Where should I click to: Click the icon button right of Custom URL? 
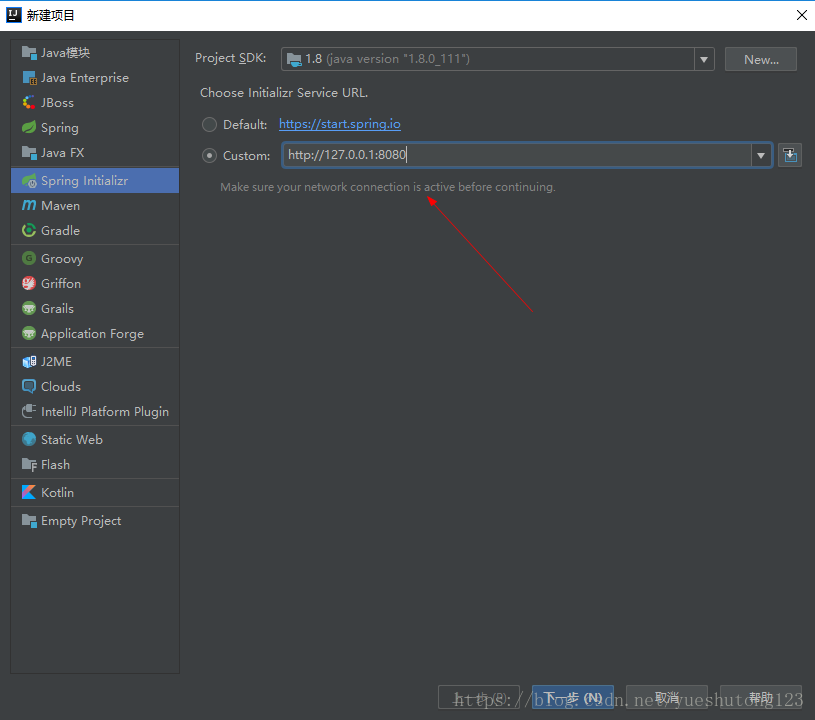[790, 155]
